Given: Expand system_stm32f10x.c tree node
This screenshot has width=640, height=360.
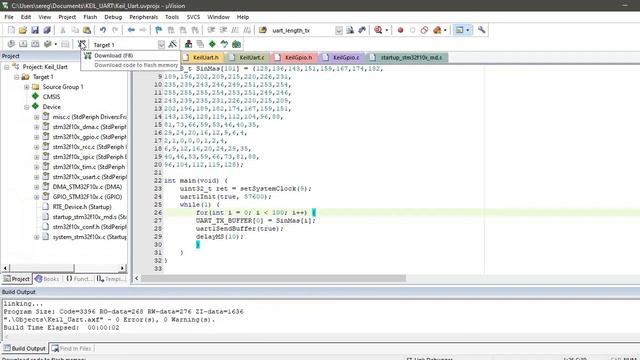Looking at the screenshot, I should (x=37, y=237).
